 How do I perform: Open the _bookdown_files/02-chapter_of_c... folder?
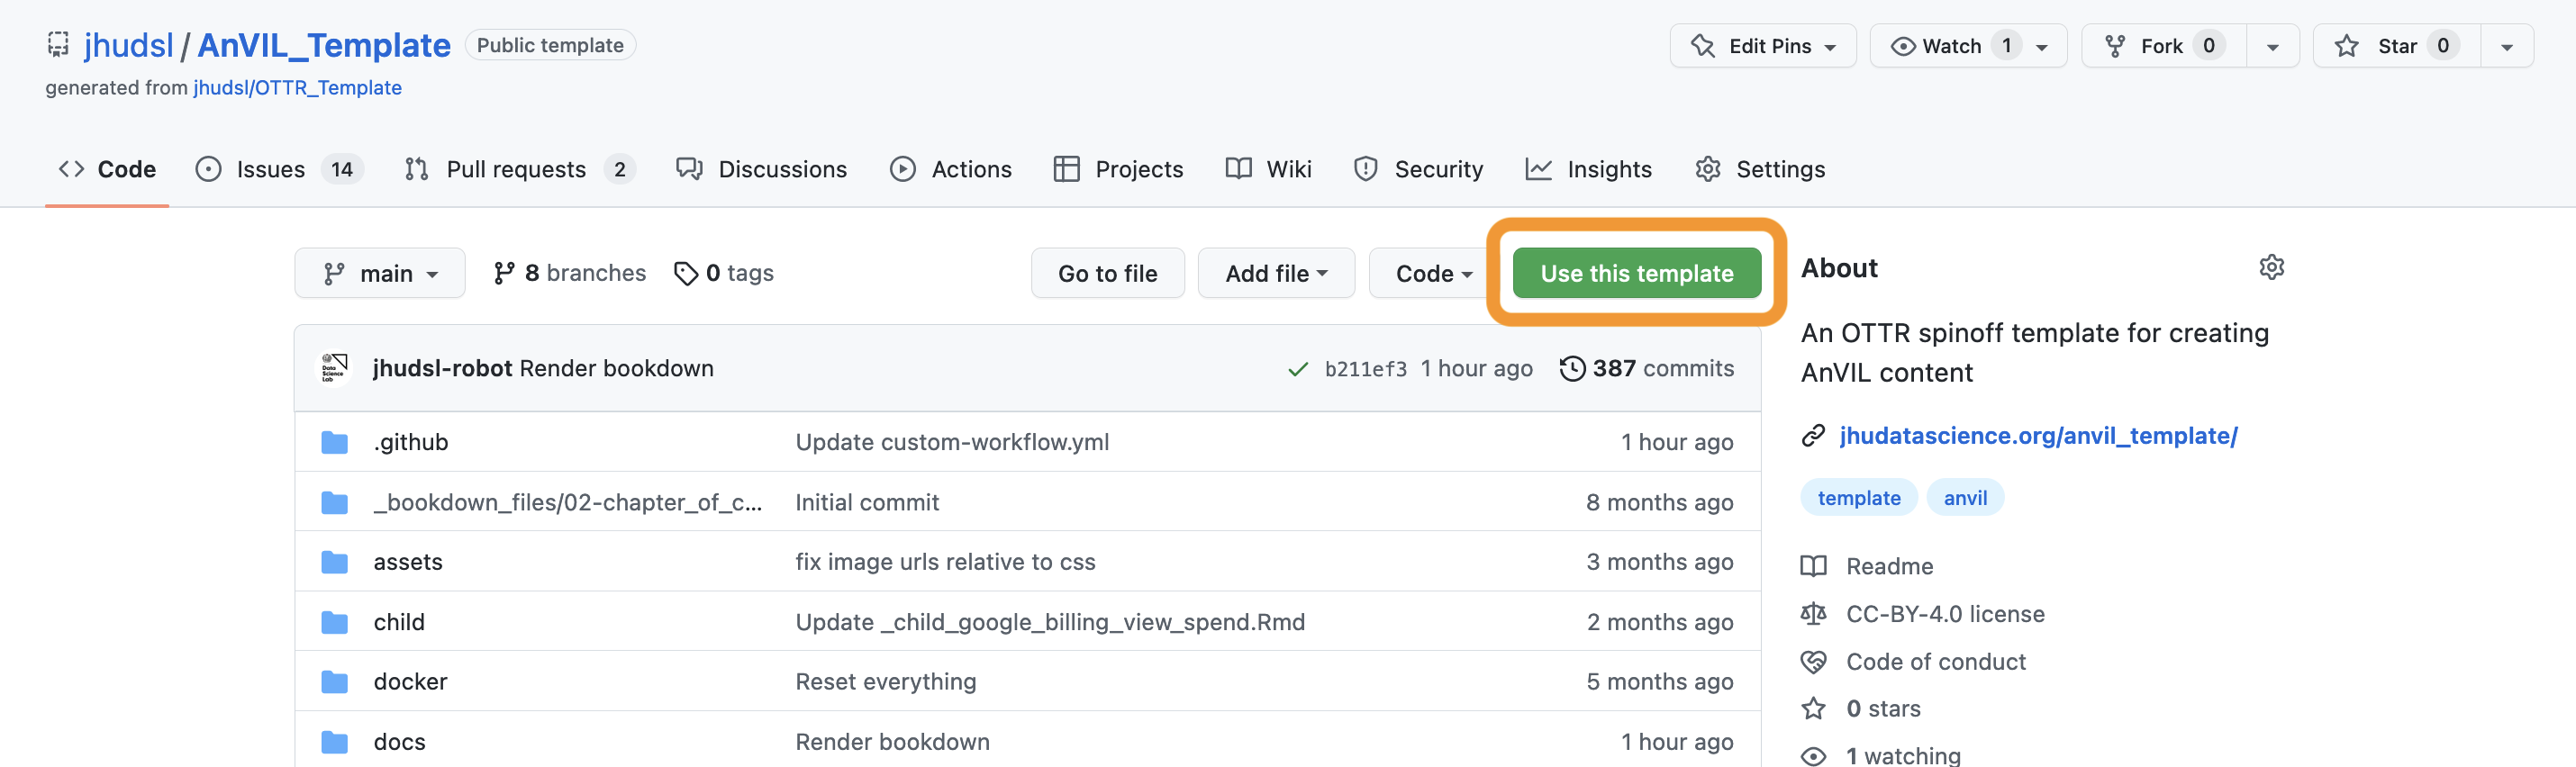tap(567, 502)
